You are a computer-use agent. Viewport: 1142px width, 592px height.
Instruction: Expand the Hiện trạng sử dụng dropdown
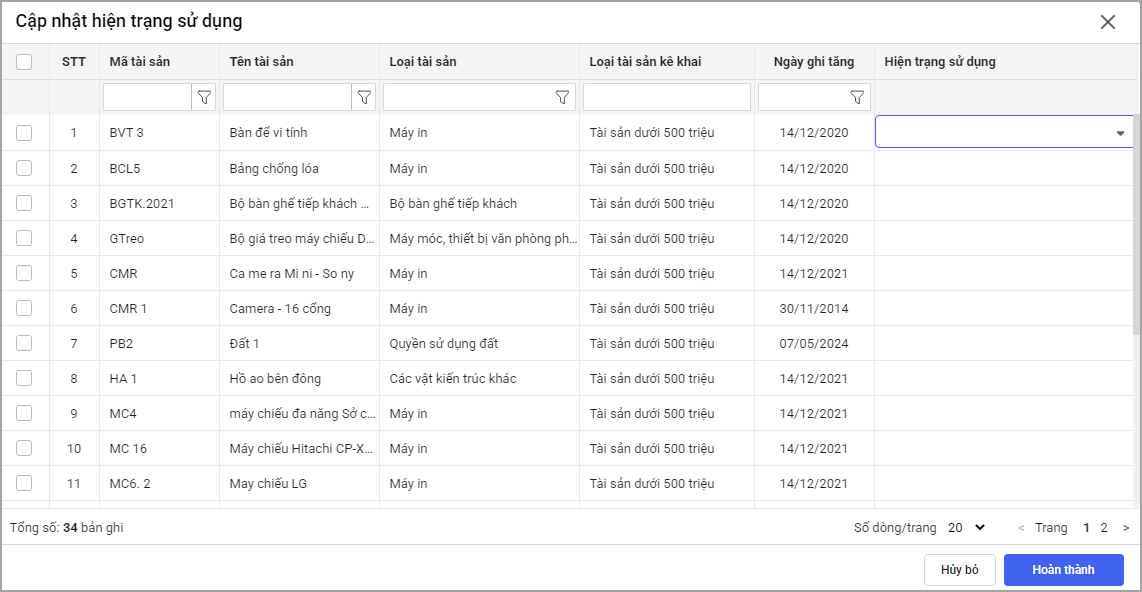(1120, 133)
